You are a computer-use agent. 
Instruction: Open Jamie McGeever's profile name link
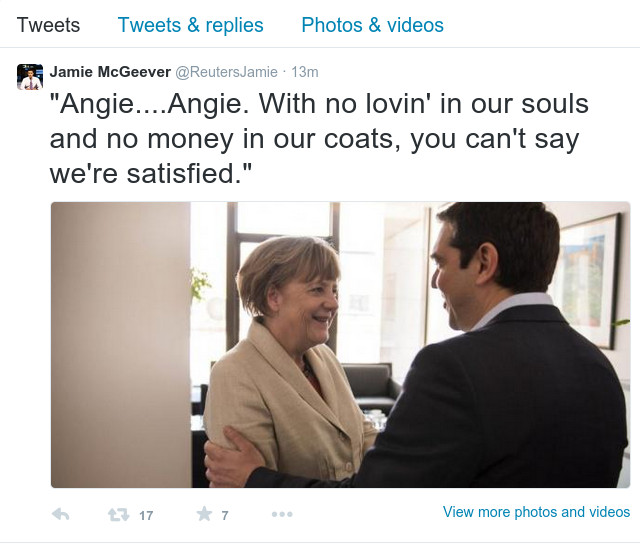coord(110,72)
